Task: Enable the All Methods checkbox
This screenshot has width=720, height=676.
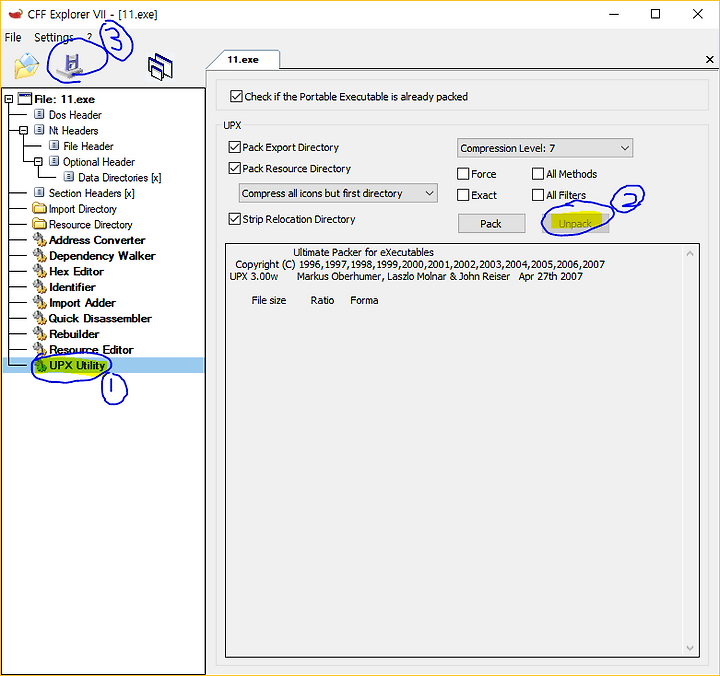Action: [x=538, y=174]
